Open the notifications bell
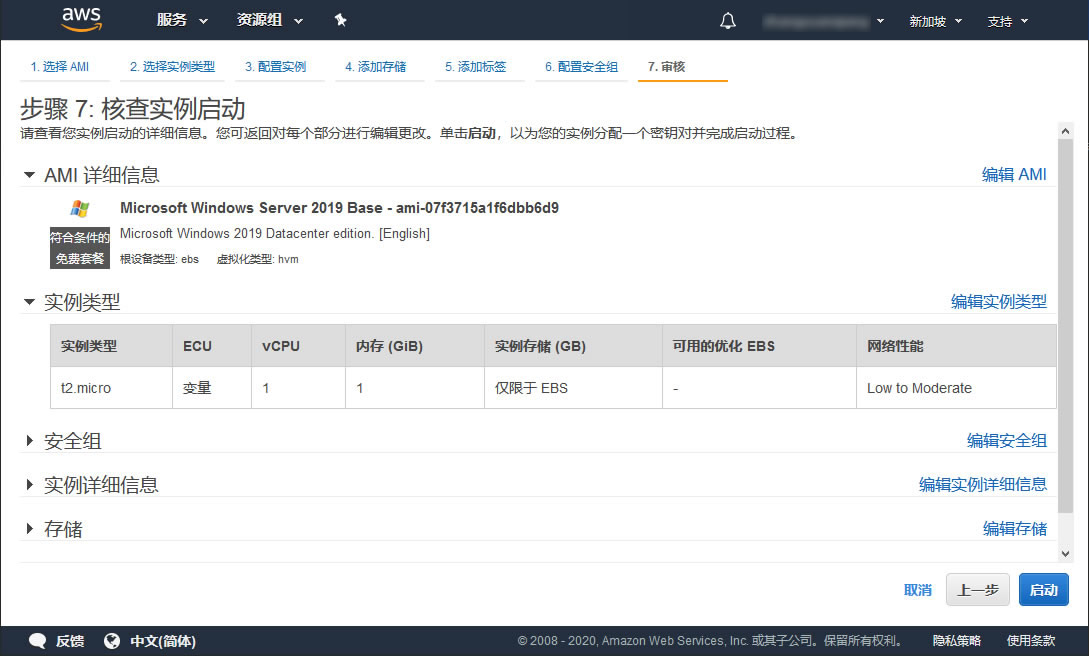The height and width of the screenshot is (656, 1089). (x=727, y=21)
